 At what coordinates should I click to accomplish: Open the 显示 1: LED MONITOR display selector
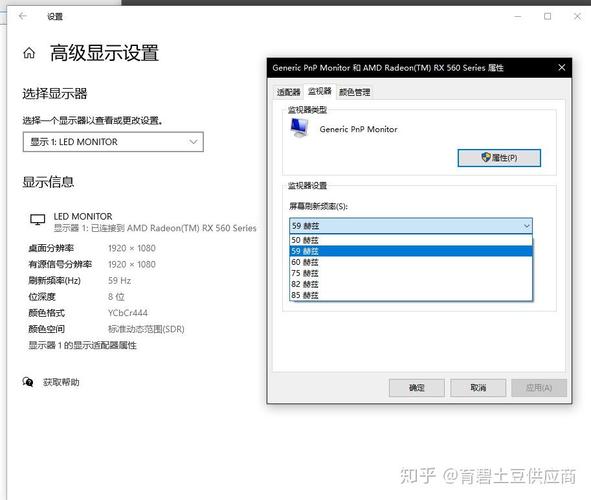(113, 142)
